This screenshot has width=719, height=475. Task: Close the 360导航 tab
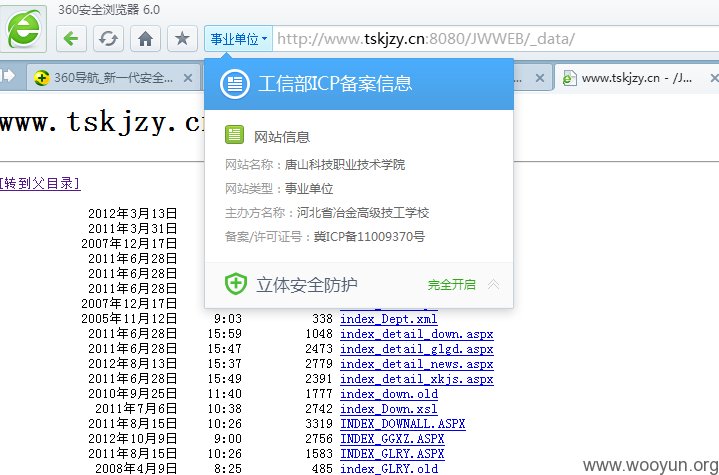188,78
